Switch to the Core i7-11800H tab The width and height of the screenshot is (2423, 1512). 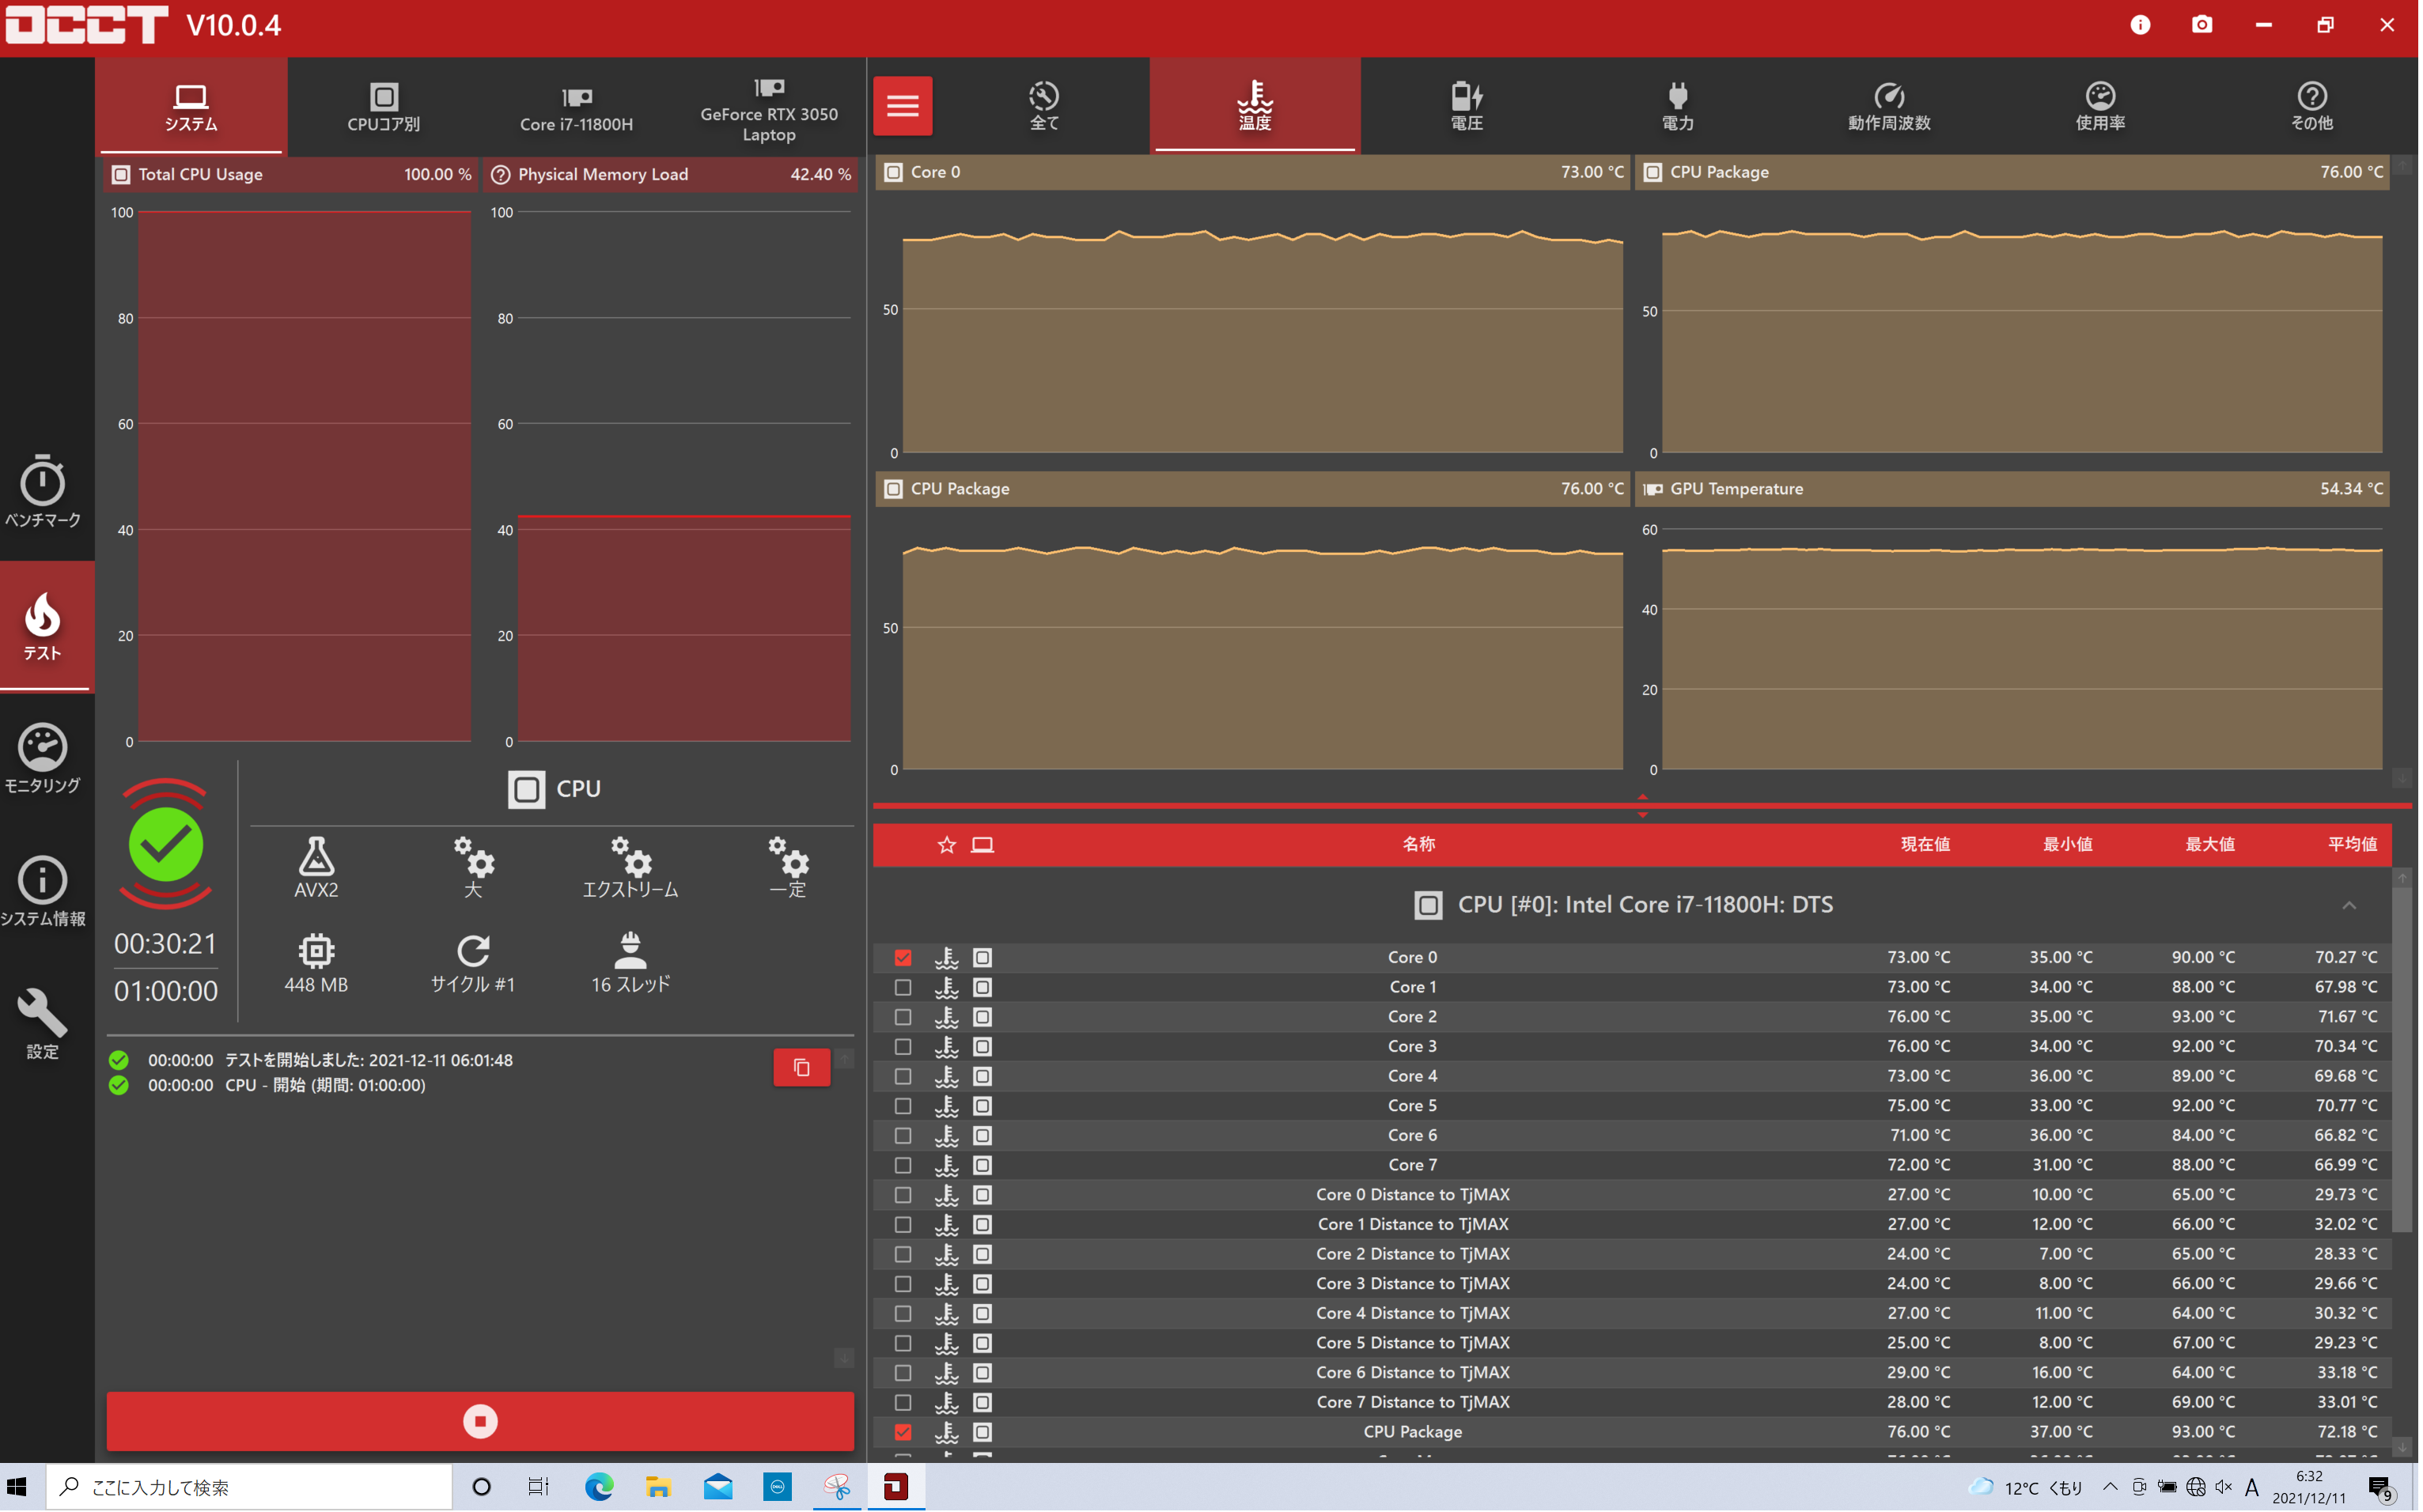pyautogui.click(x=576, y=106)
